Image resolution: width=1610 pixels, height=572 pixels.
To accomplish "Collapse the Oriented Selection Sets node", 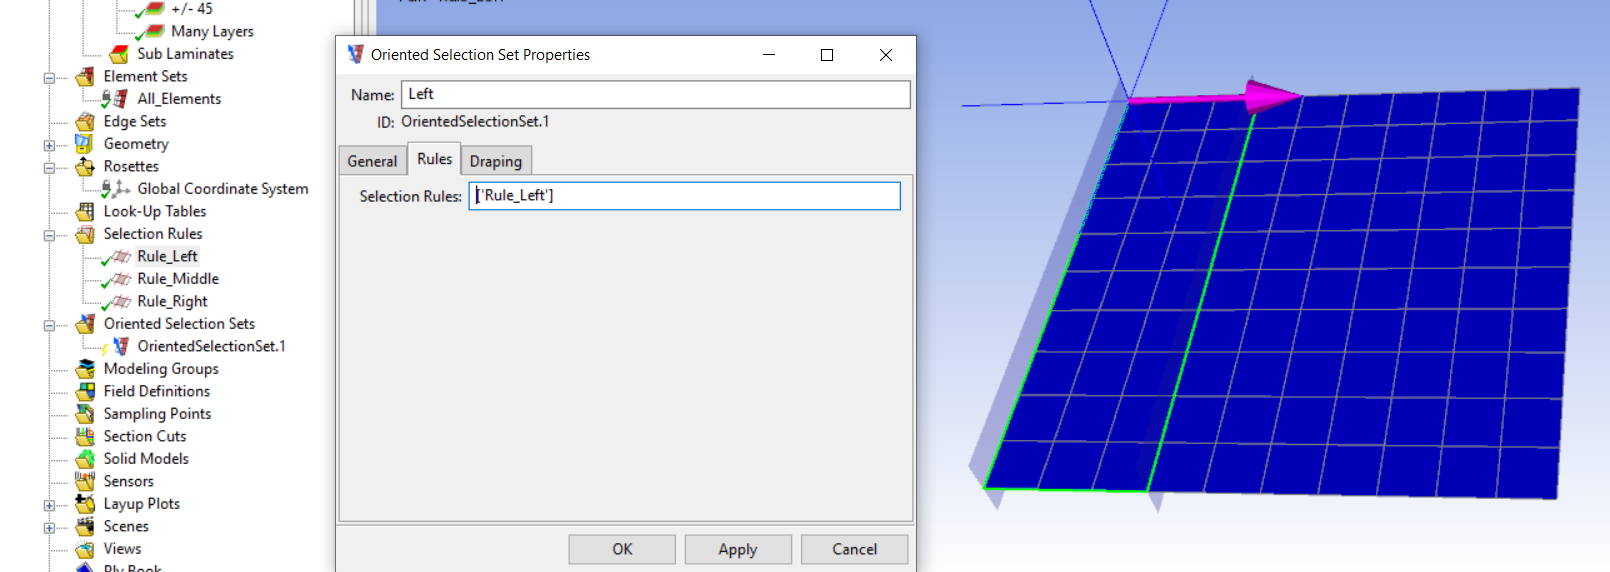I will [49, 325].
